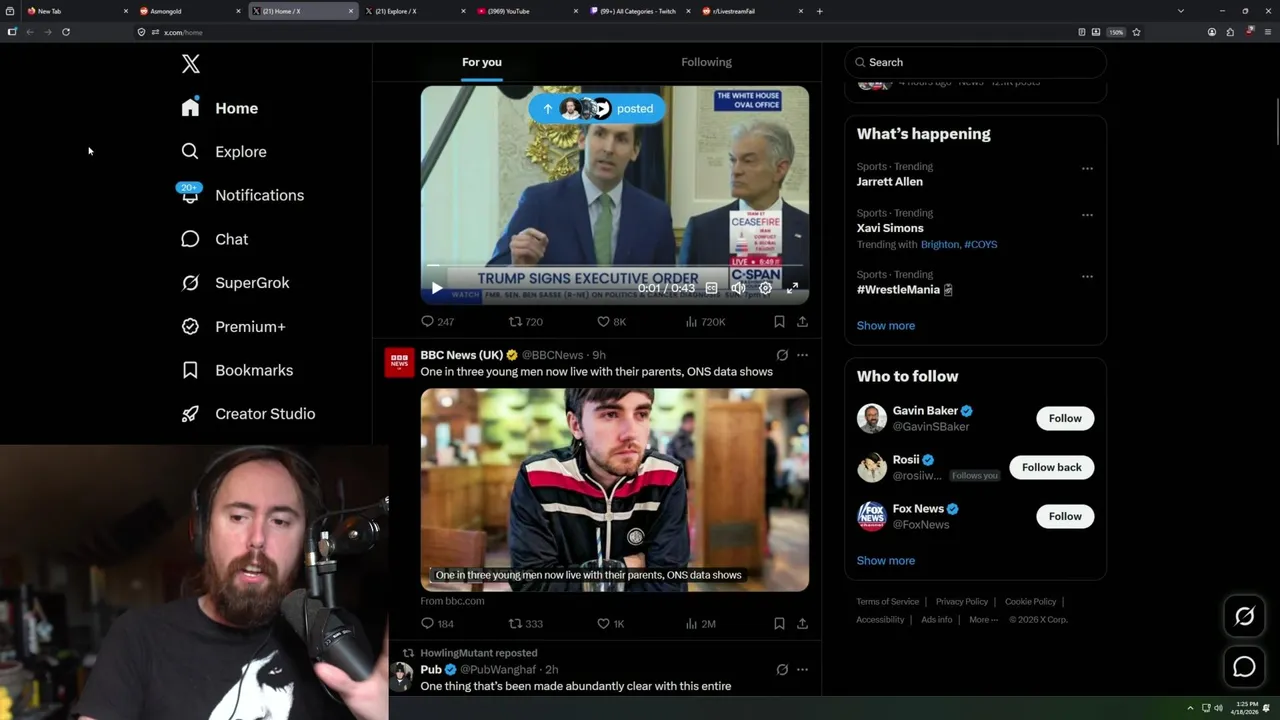Reload the page in browser toolbar
This screenshot has width=1280, height=720.
pyautogui.click(x=66, y=32)
